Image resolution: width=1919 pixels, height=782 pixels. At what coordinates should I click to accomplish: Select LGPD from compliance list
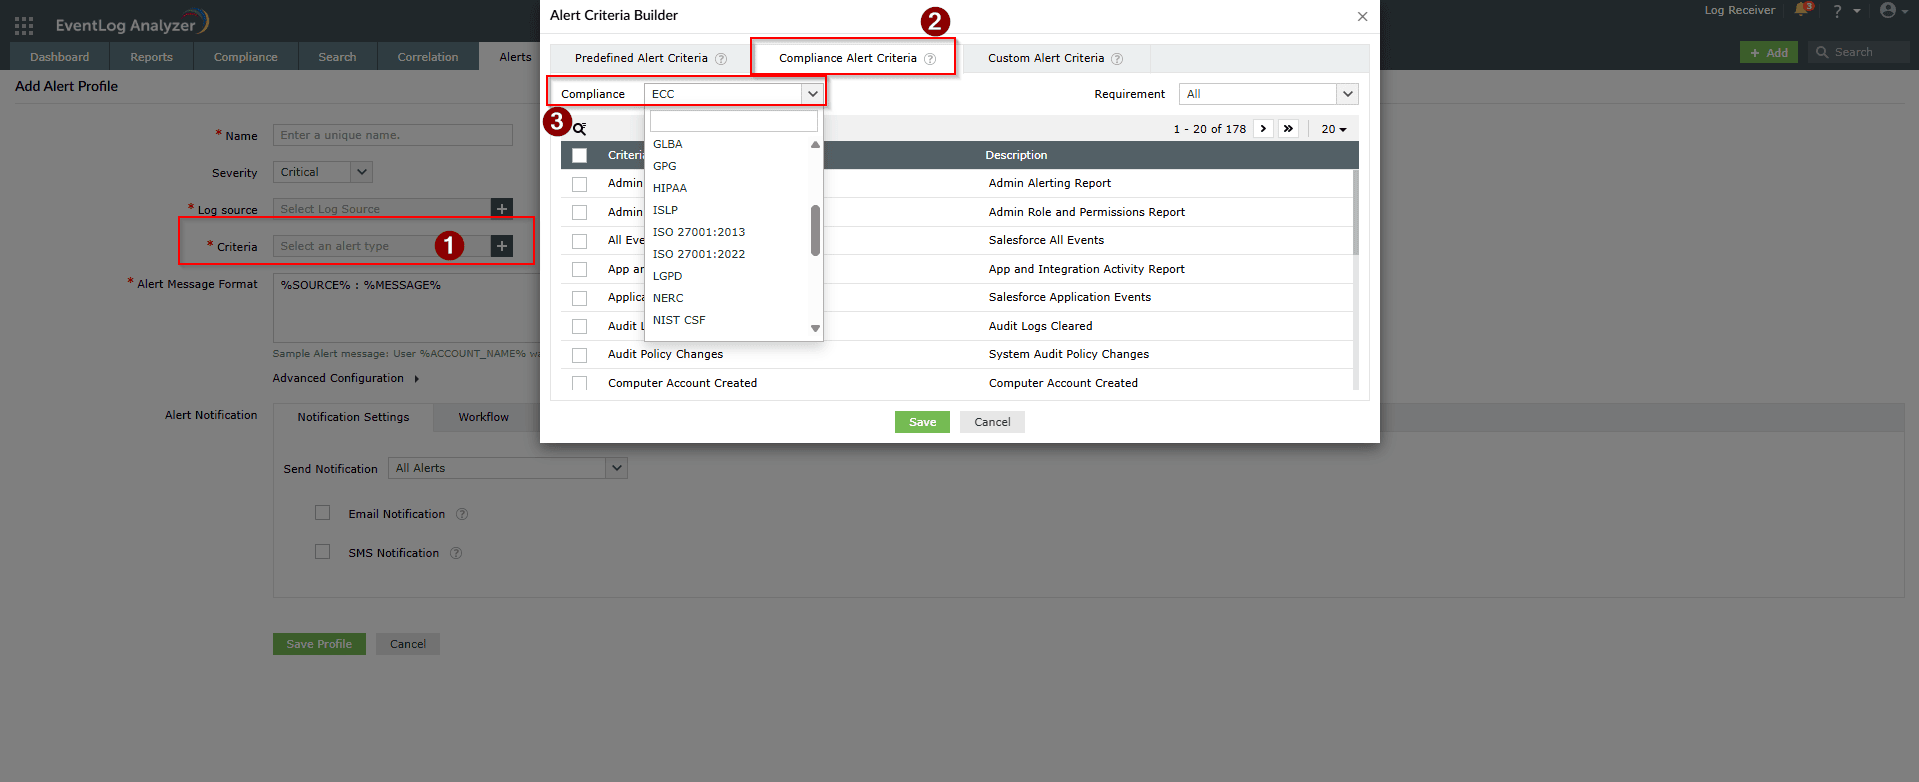(667, 276)
